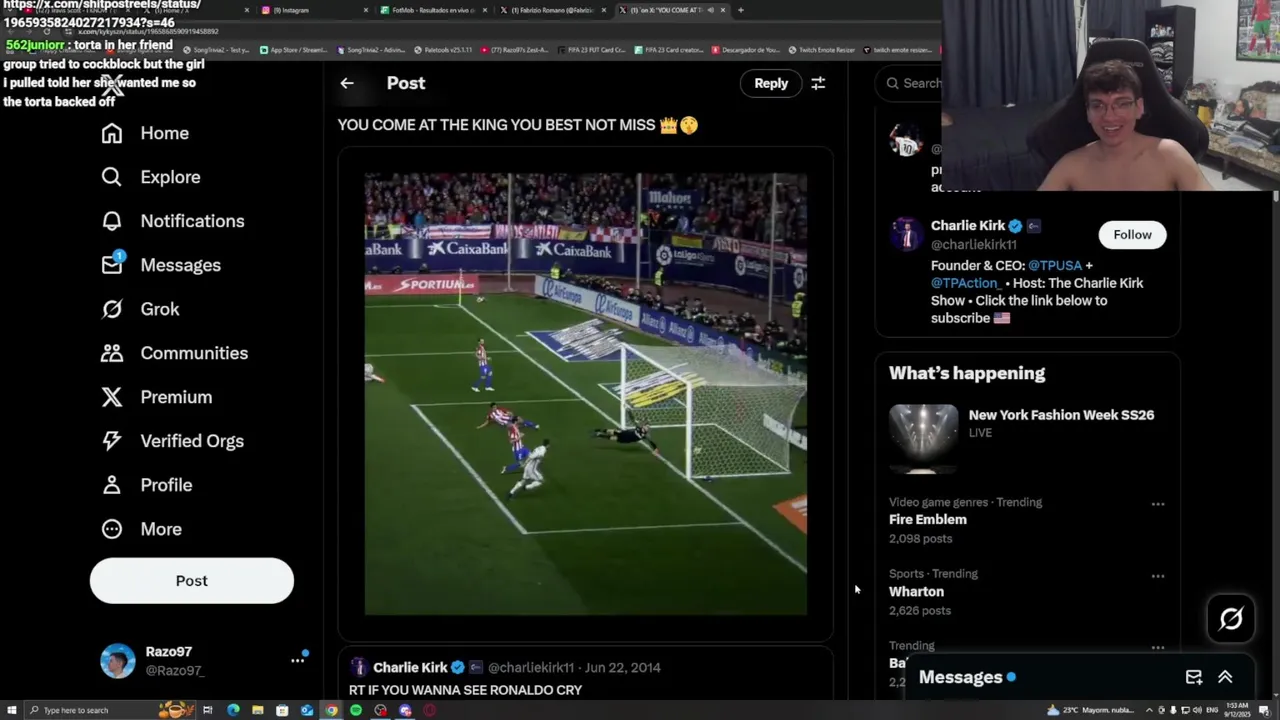The image size is (1280, 720).
Task: Expand the Messages drawer
Action: coord(1225,677)
